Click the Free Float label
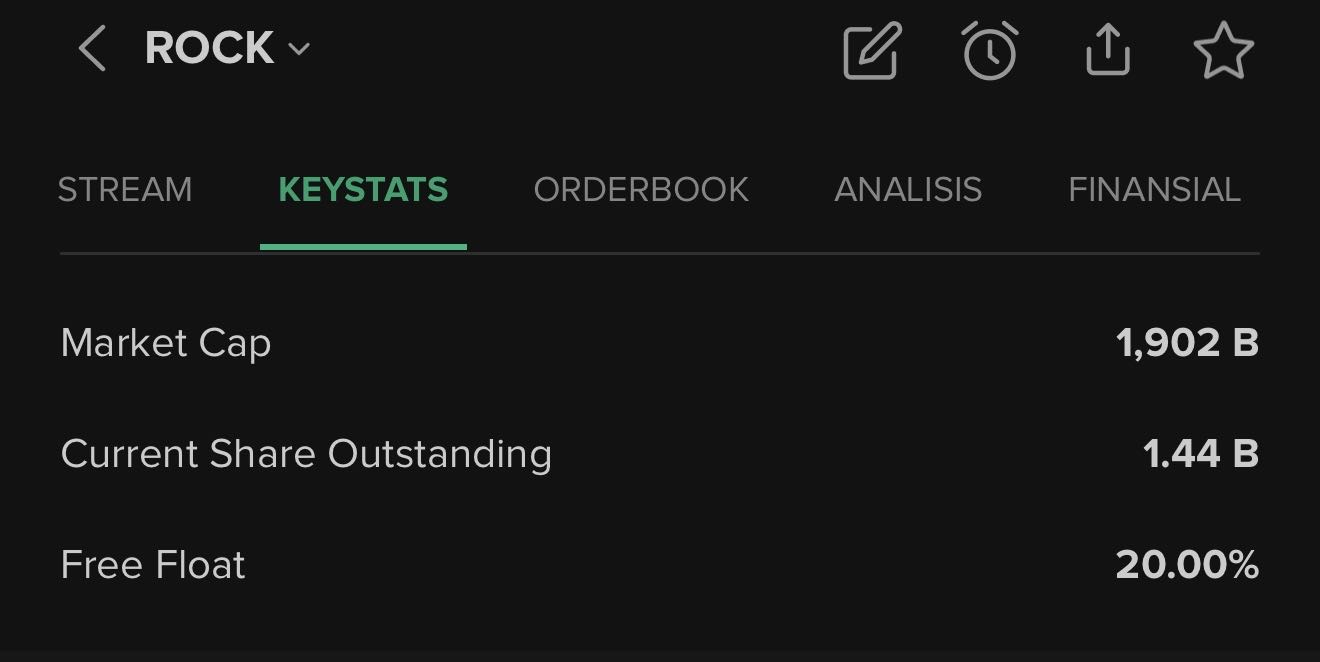The height and width of the screenshot is (662, 1320). 153,565
